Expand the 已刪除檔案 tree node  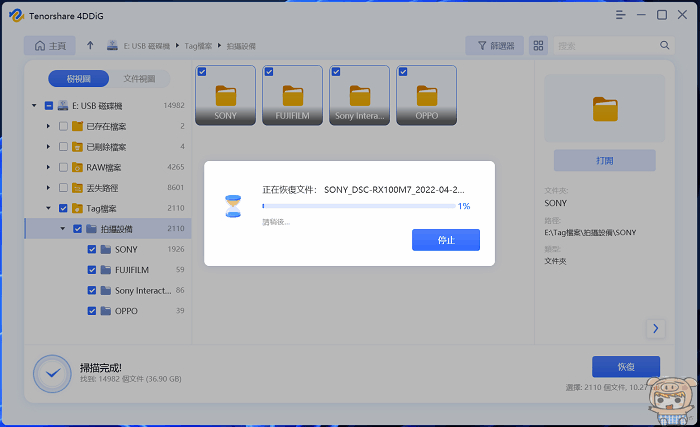(49, 147)
